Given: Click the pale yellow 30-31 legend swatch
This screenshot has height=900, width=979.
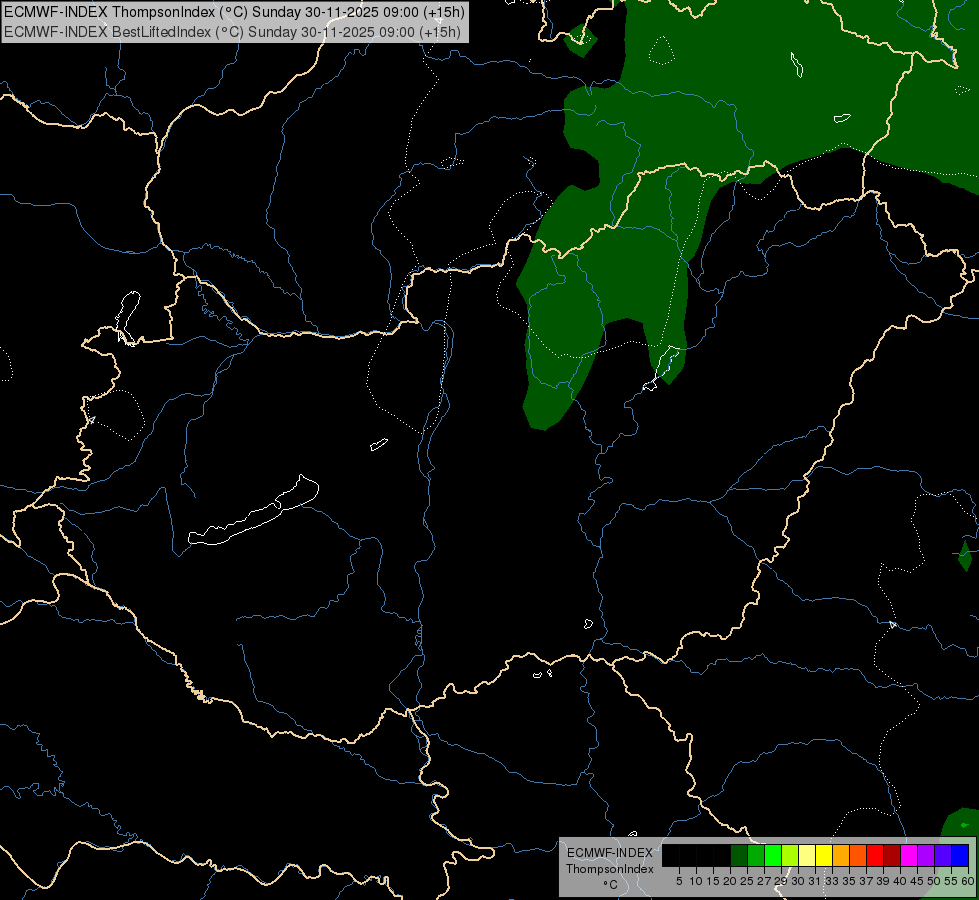Looking at the screenshot, I should point(807,855).
